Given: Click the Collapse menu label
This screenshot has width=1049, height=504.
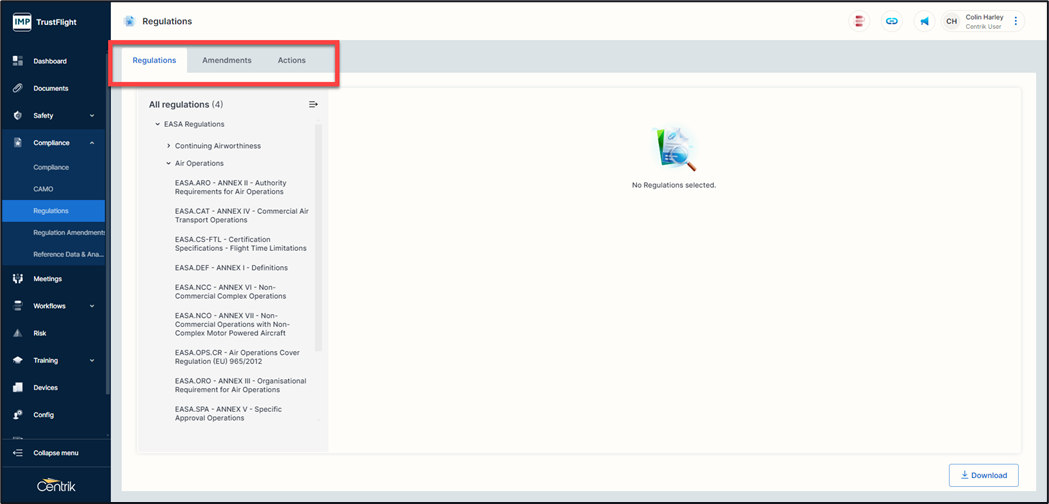Looking at the screenshot, I should coord(56,453).
